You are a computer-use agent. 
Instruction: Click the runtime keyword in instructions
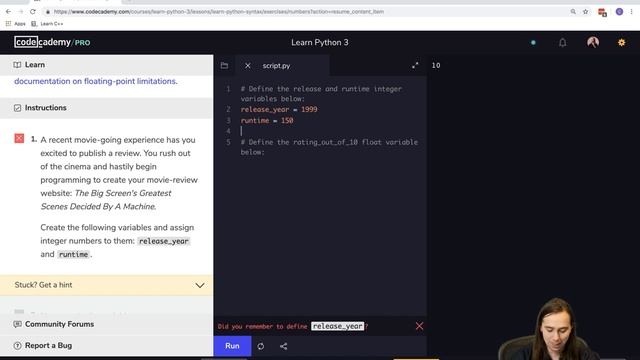pos(73,254)
